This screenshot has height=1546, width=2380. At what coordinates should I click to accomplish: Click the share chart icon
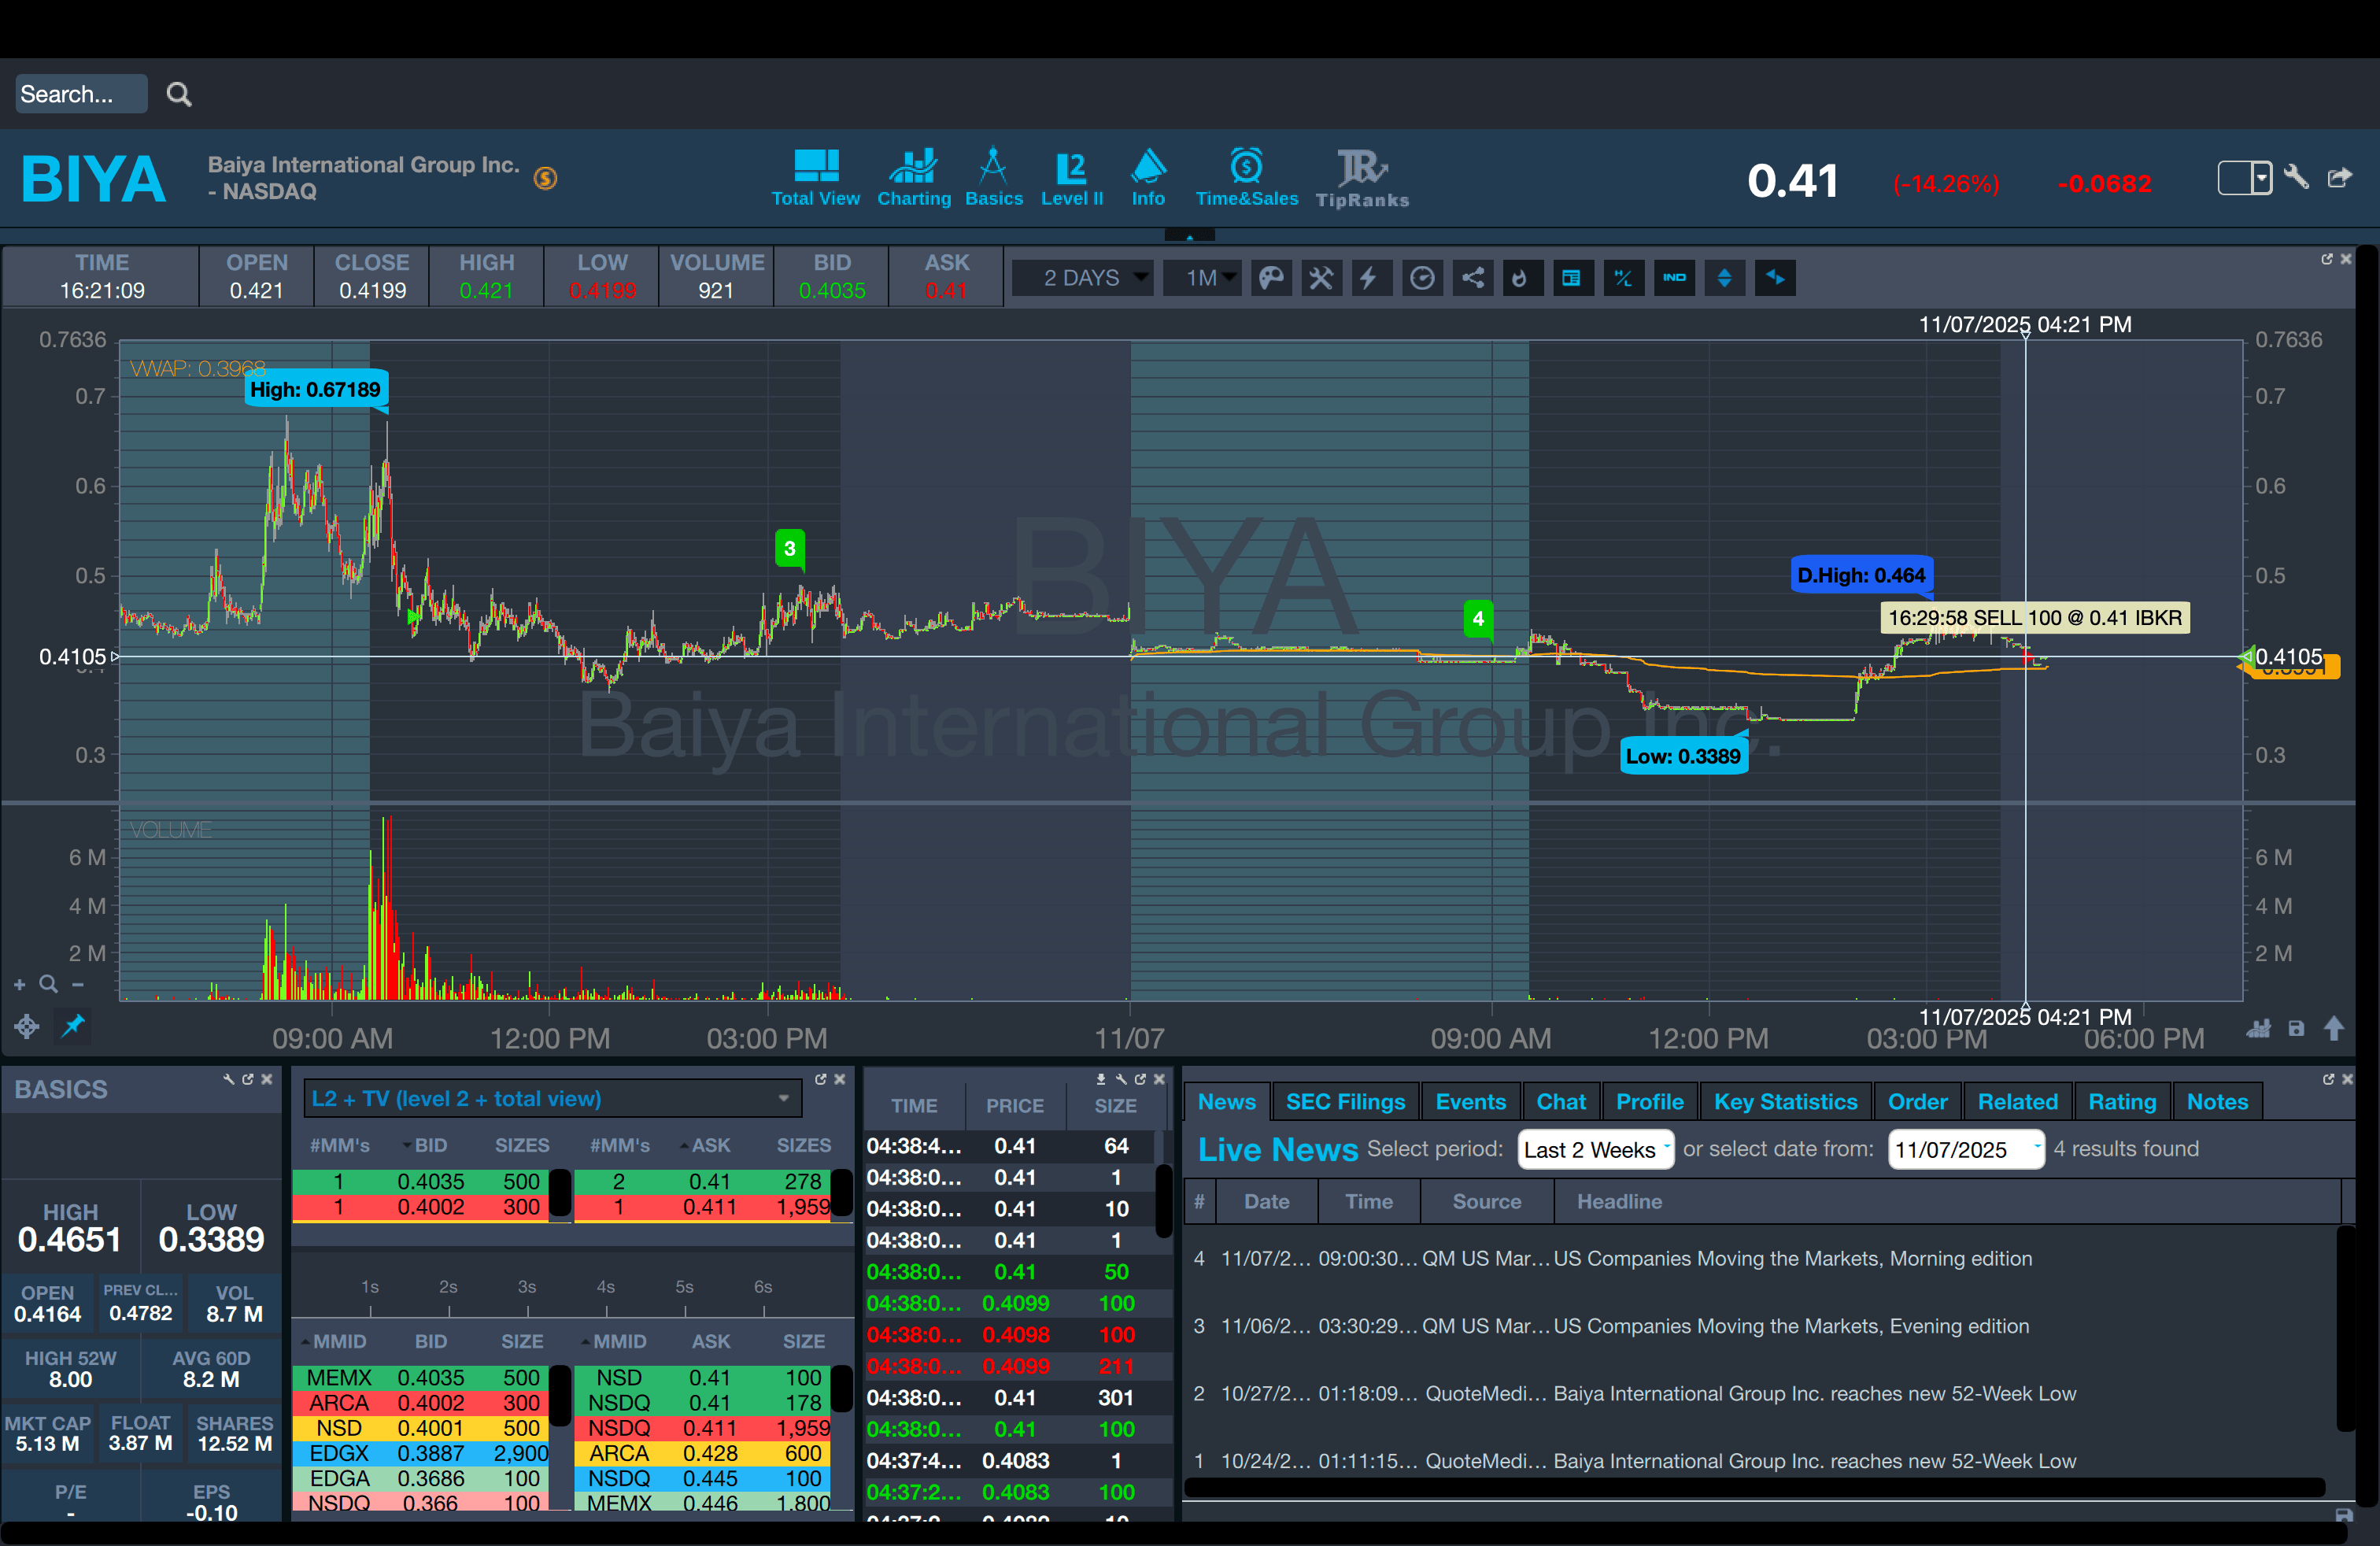(1472, 278)
